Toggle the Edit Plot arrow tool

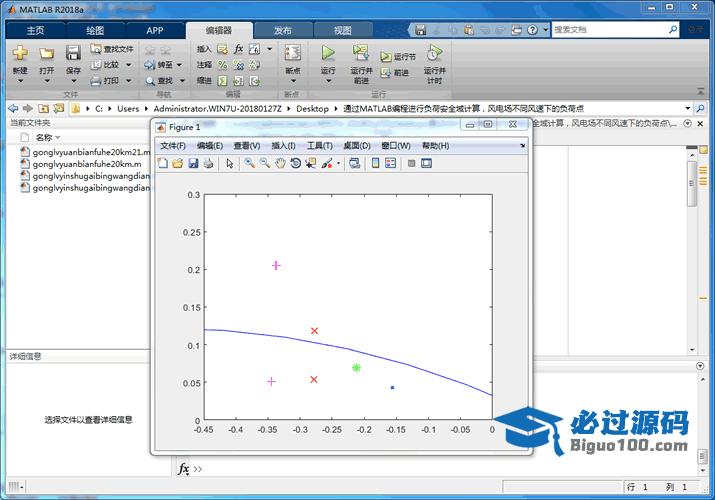[x=229, y=163]
